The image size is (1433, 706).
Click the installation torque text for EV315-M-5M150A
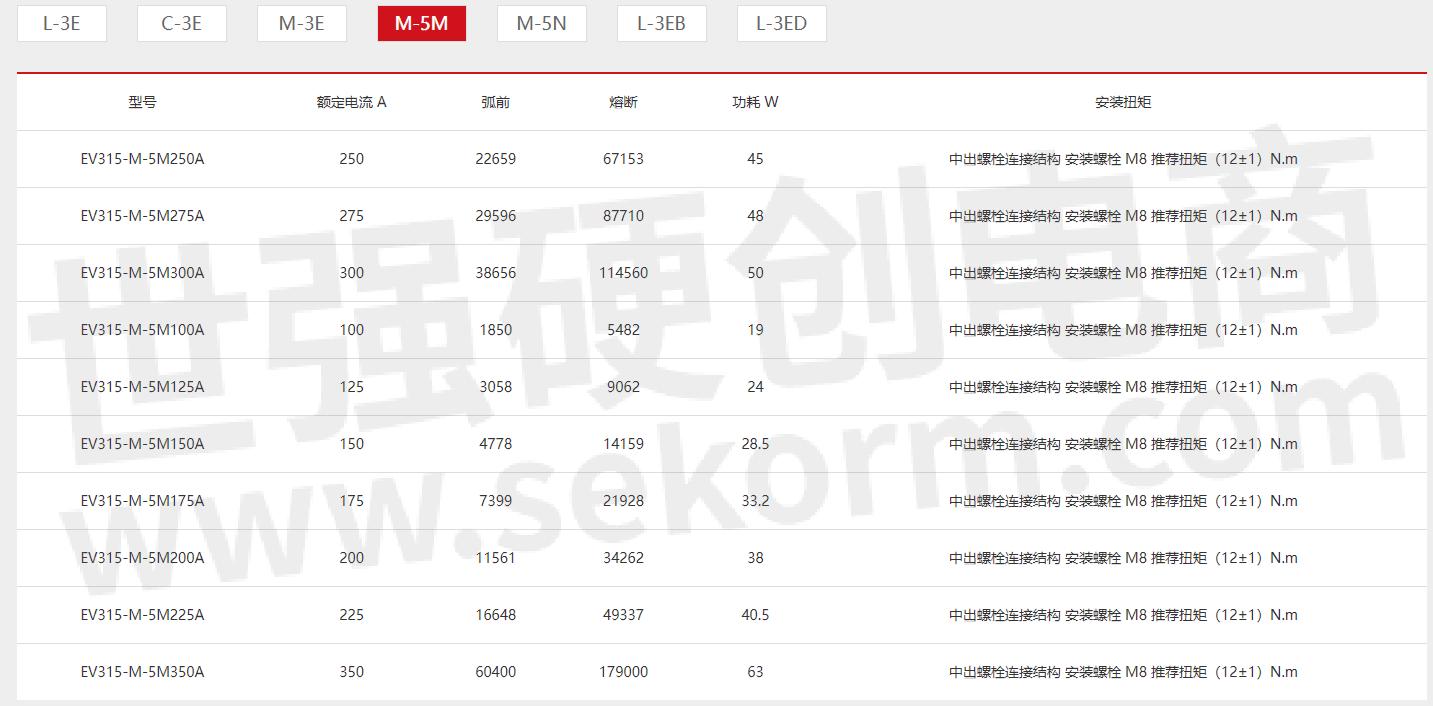pos(1122,444)
